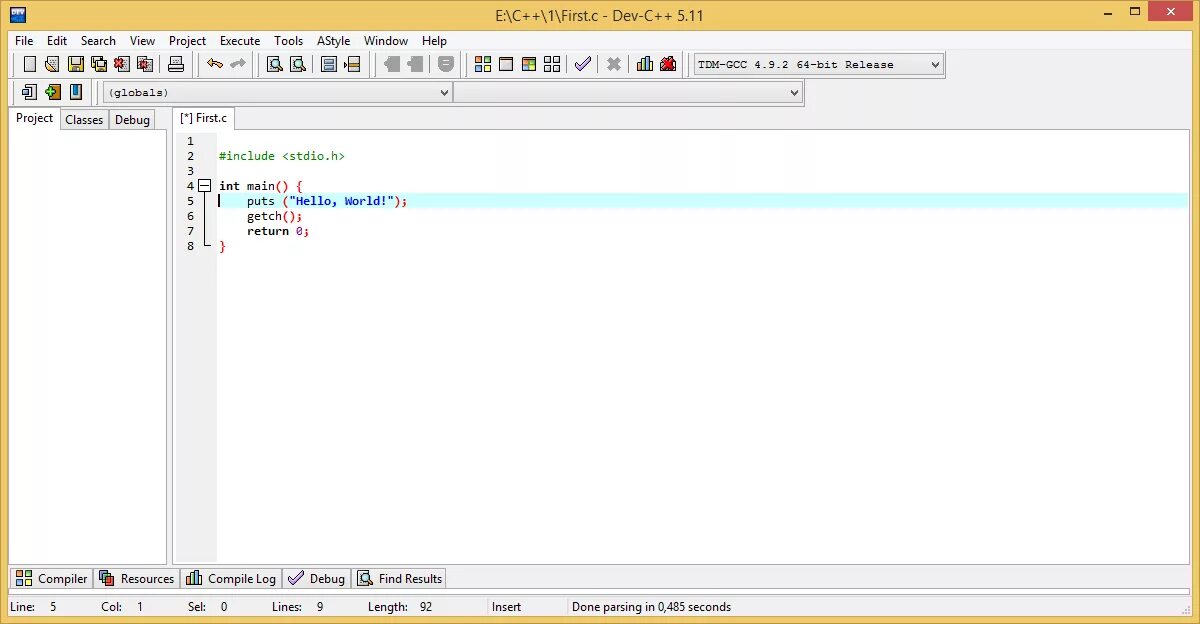Click the Toggle Bookmark green plus icon
The width and height of the screenshot is (1200, 624).
coord(53,92)
